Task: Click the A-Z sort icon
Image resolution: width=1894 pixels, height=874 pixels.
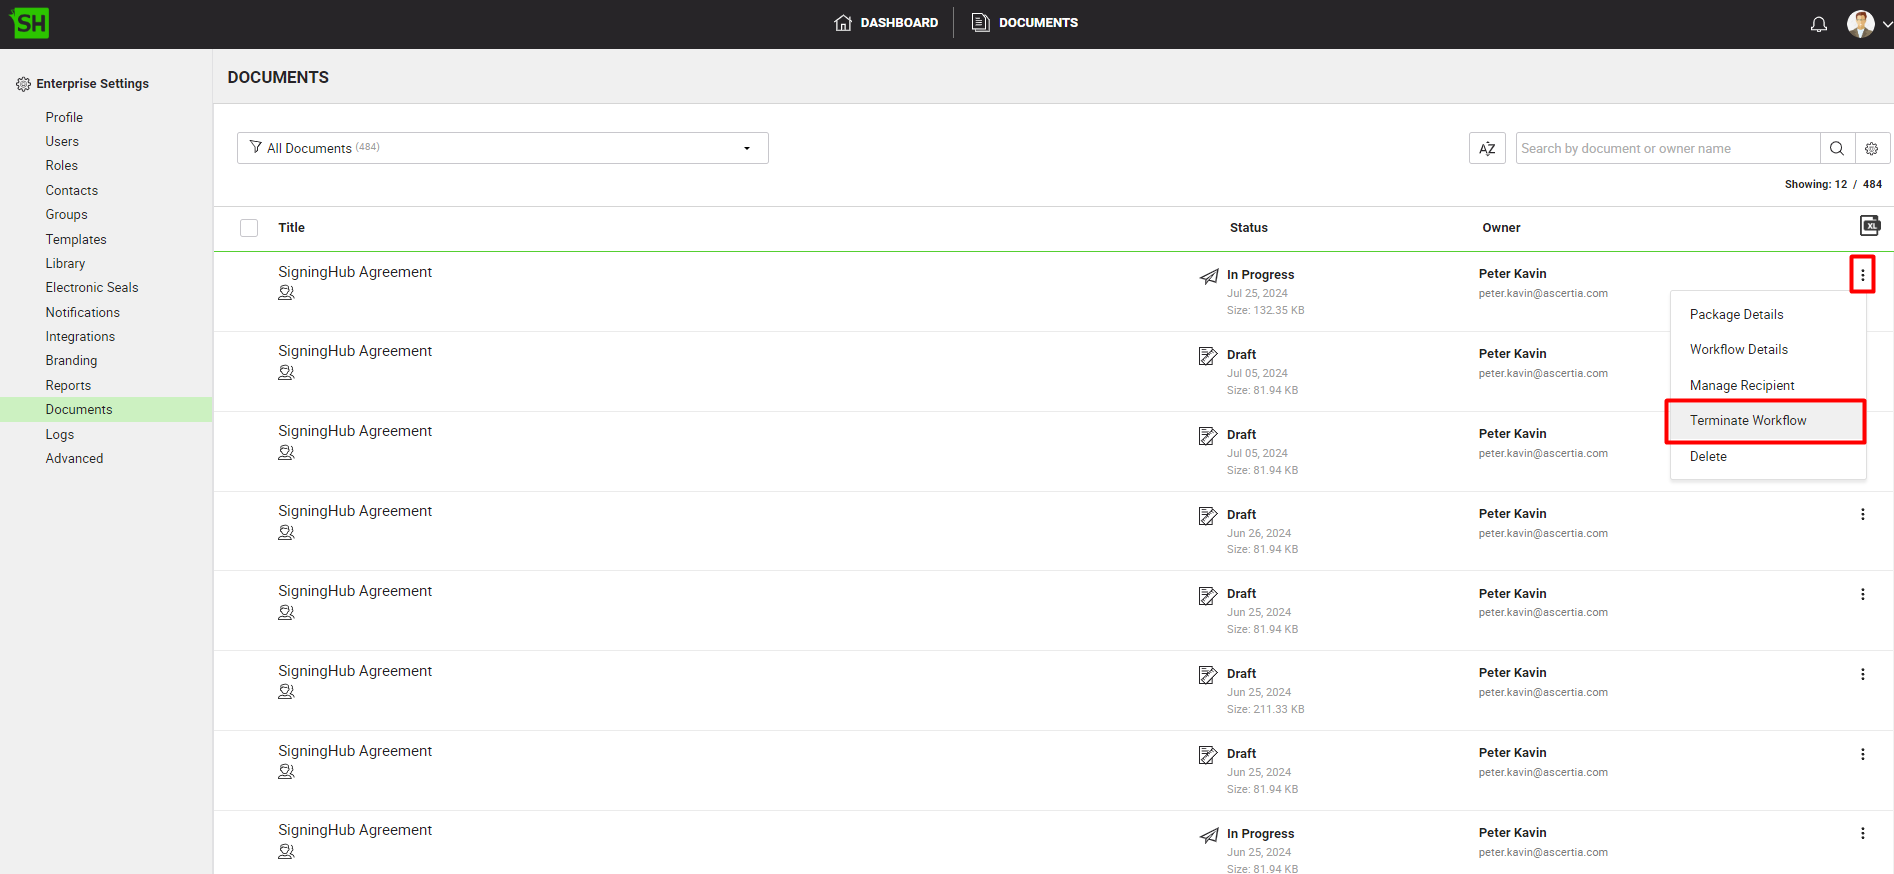Action: 1486,149
